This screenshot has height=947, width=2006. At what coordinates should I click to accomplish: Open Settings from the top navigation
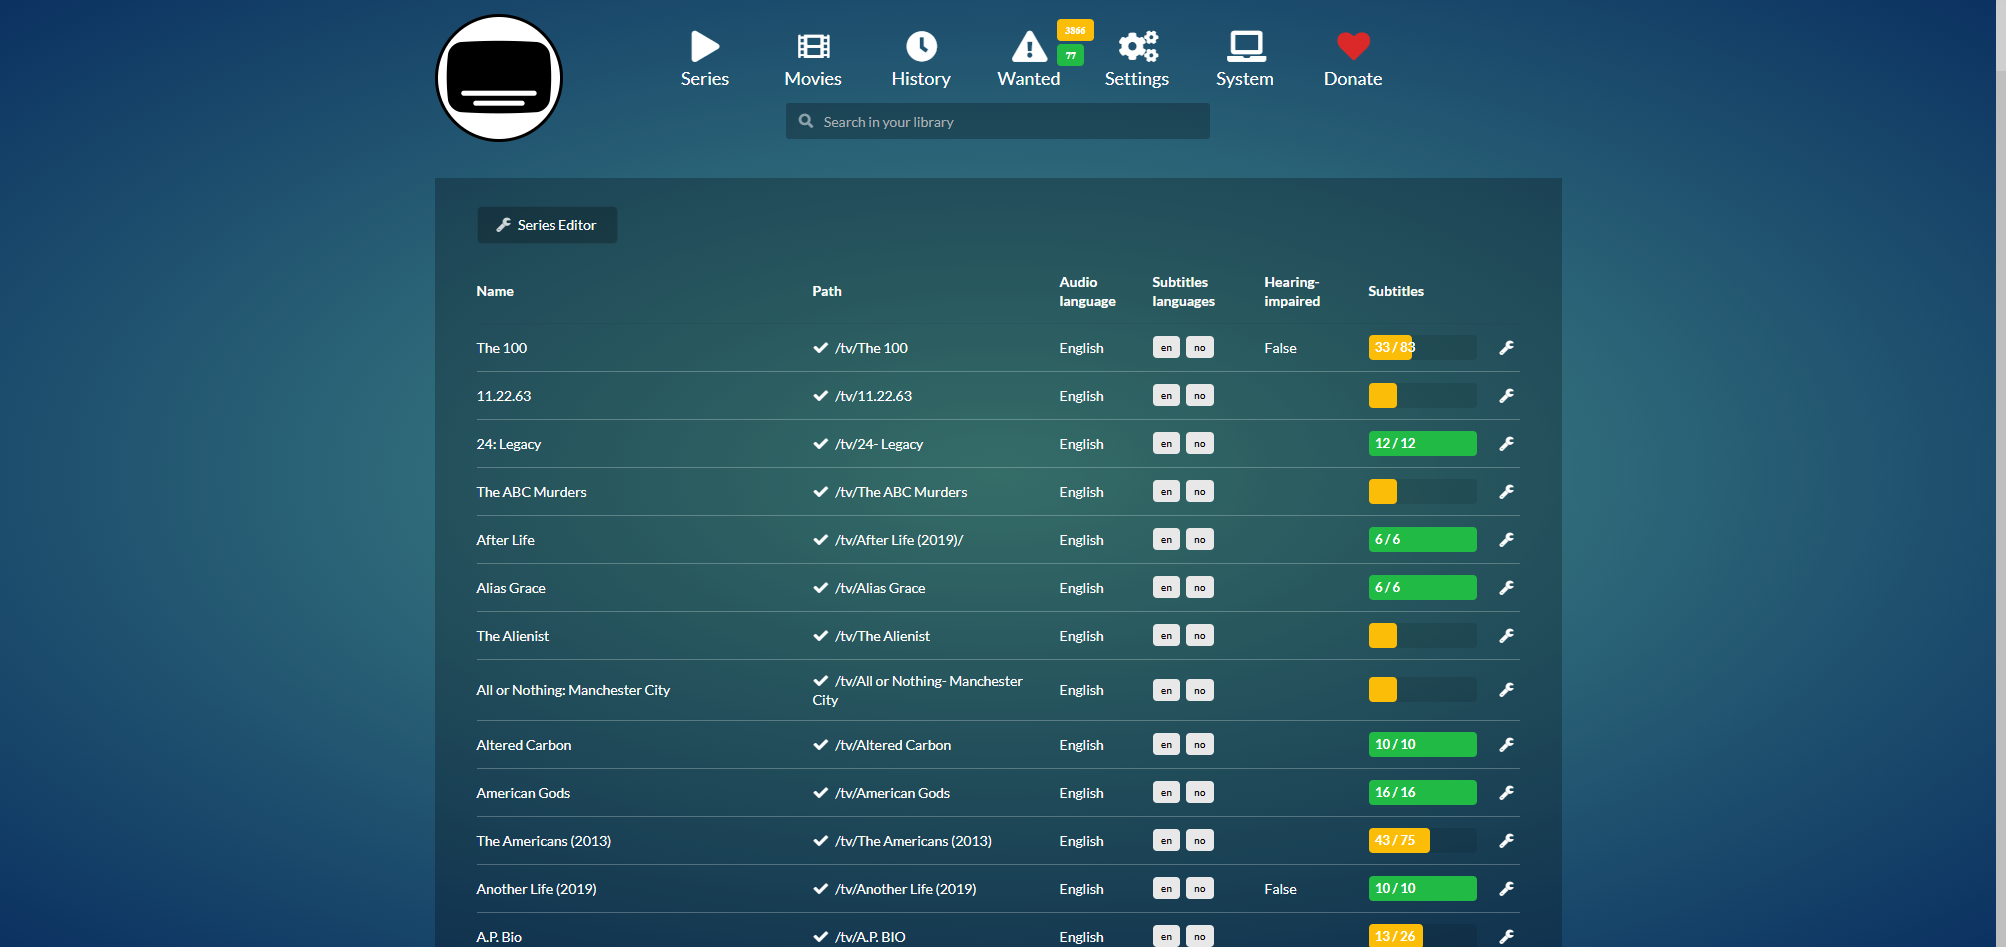[1136, 59]
